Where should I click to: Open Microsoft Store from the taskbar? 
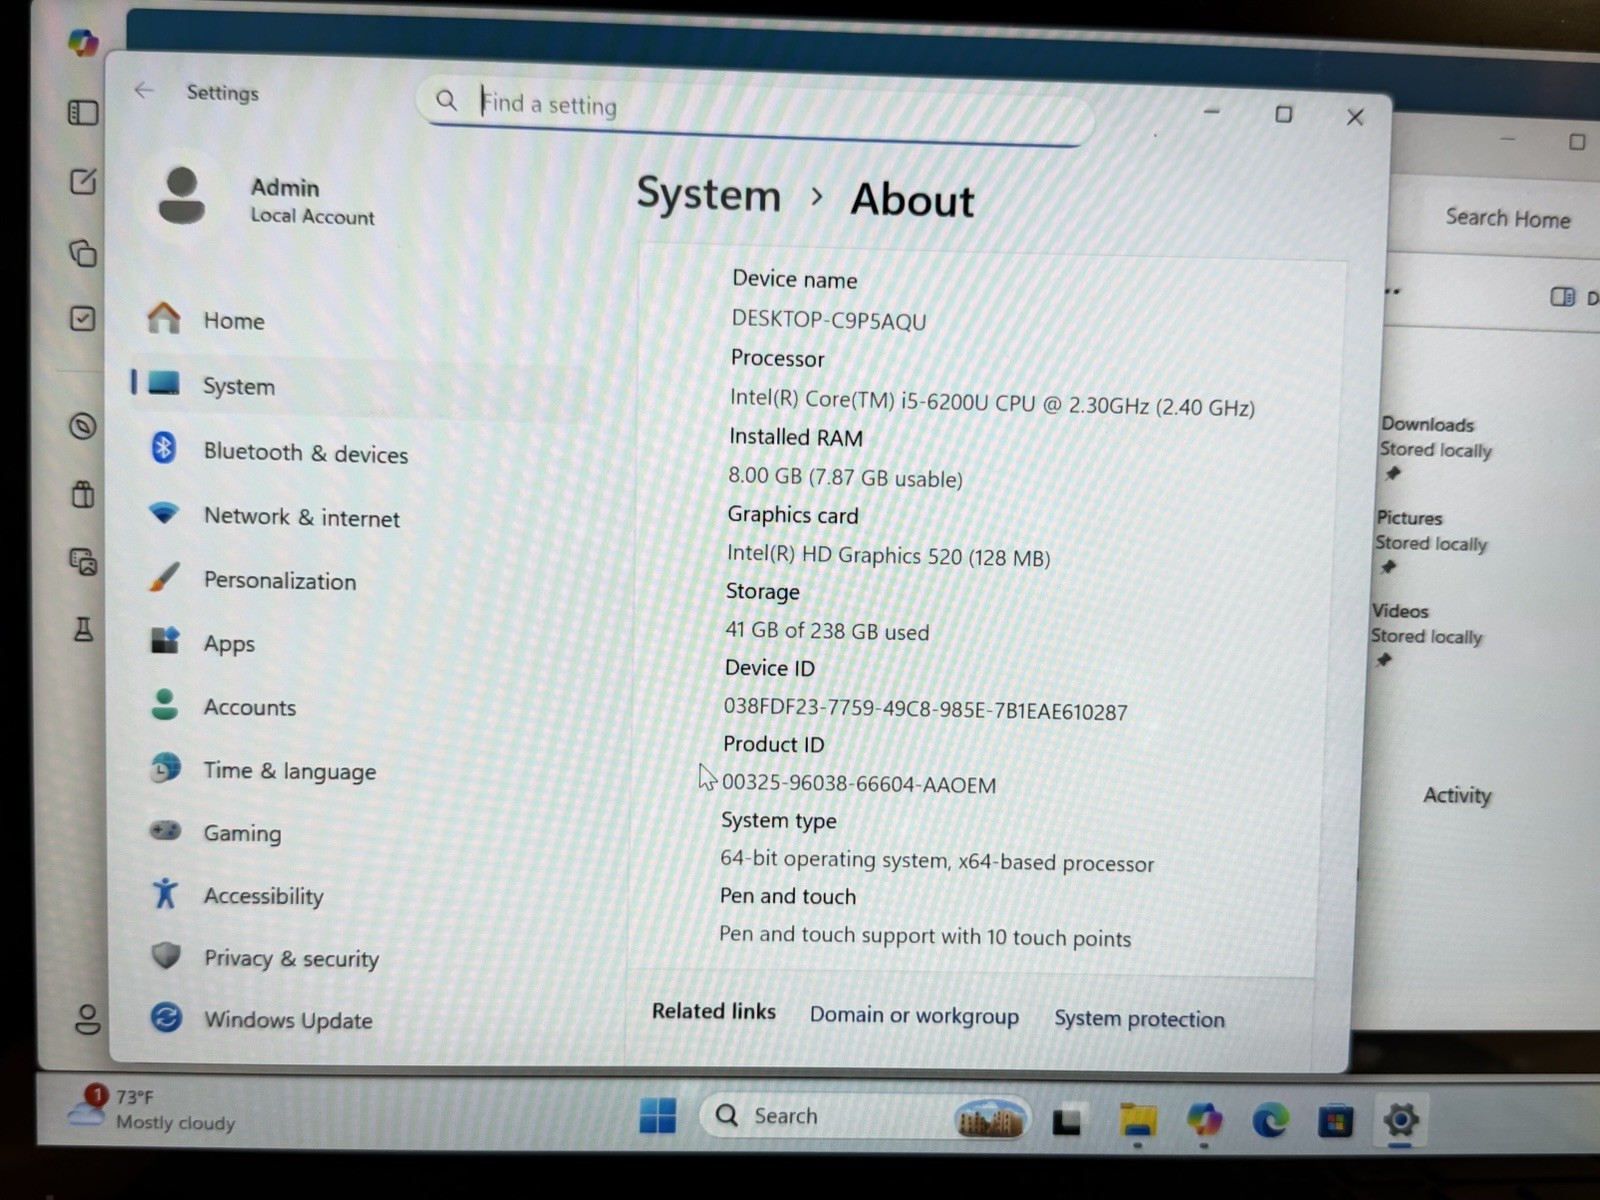tap(1335, 1121)
